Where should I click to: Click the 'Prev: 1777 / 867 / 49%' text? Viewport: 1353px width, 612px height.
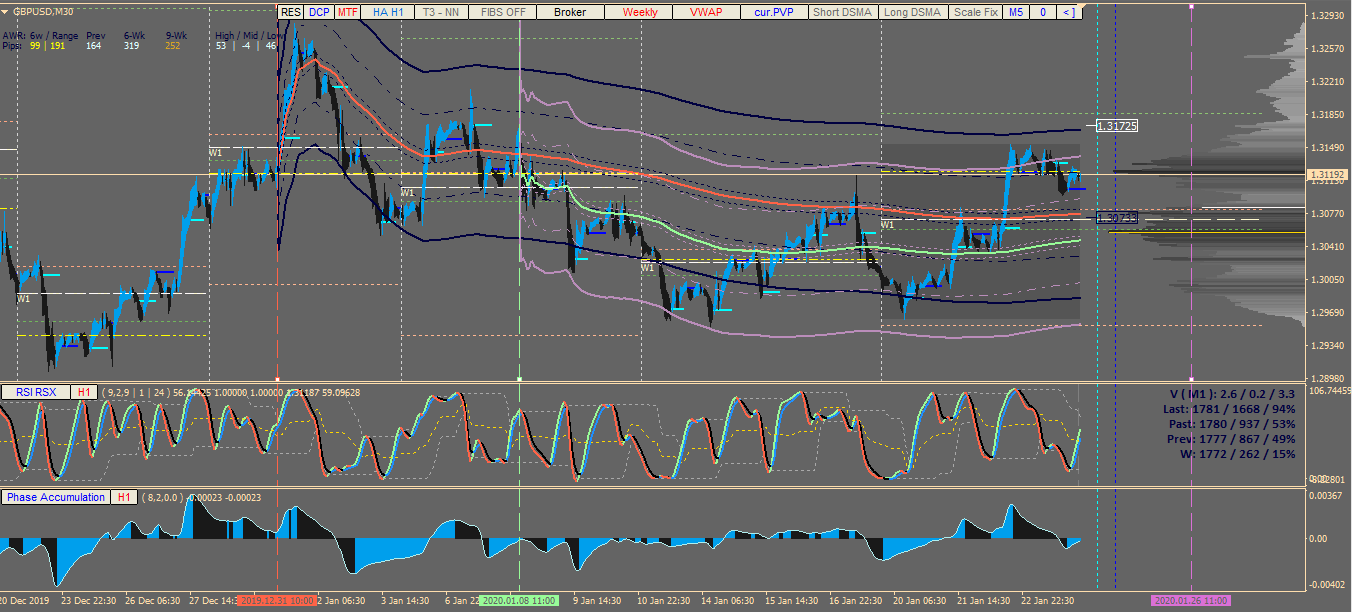(1233, 438)
